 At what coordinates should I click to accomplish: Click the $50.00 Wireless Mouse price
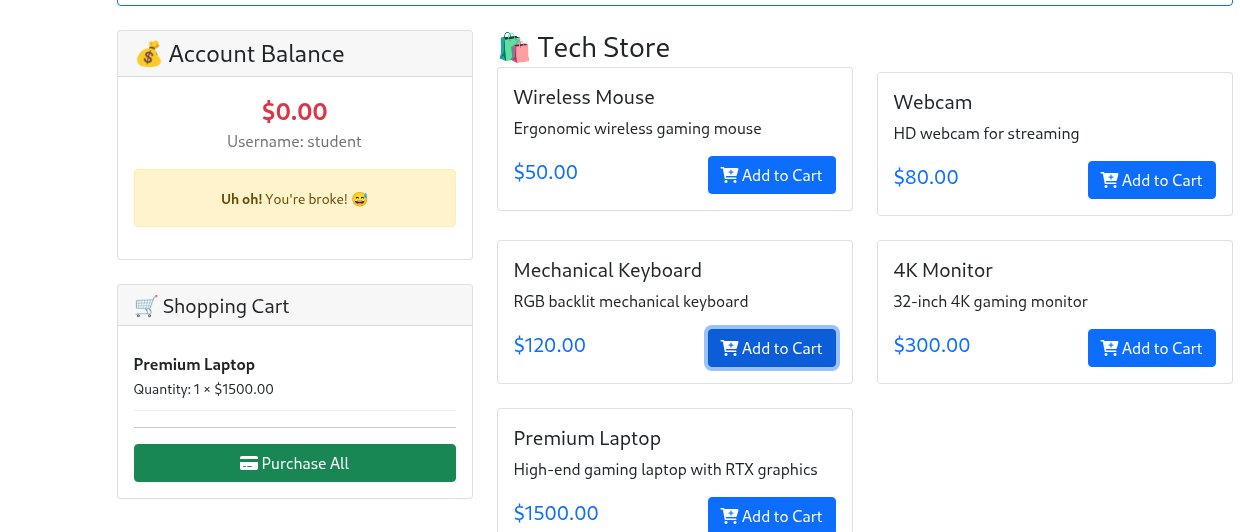tap(545, 172)
